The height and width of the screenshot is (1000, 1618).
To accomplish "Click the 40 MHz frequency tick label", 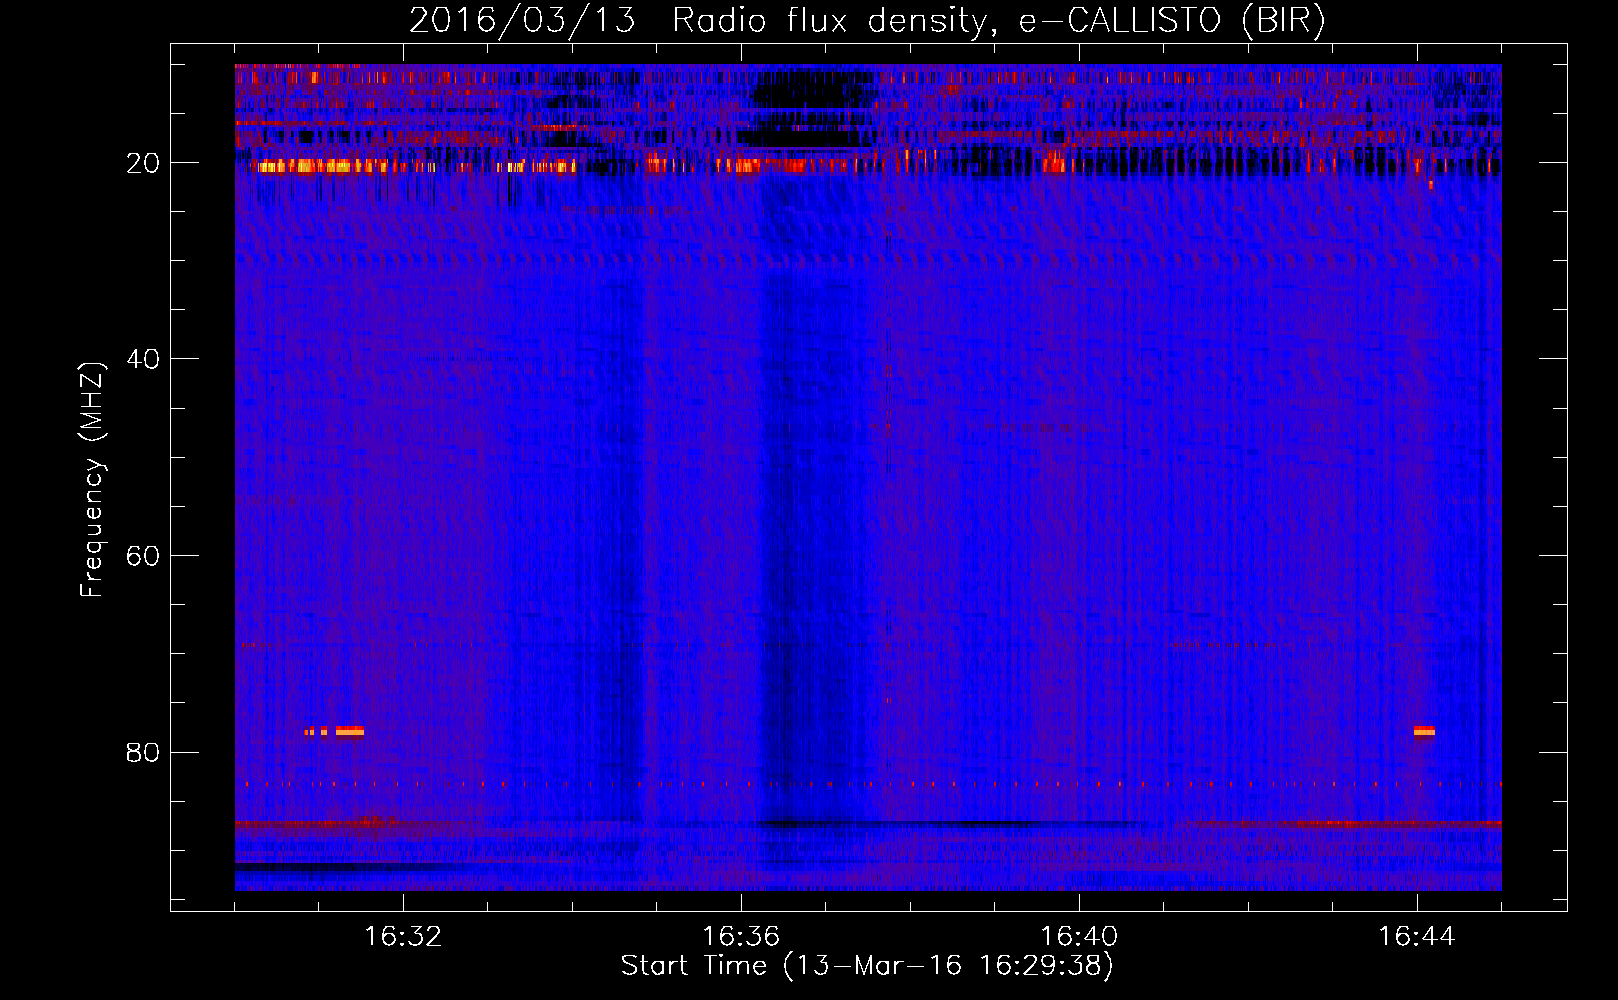I will click(x=143, y=359).
